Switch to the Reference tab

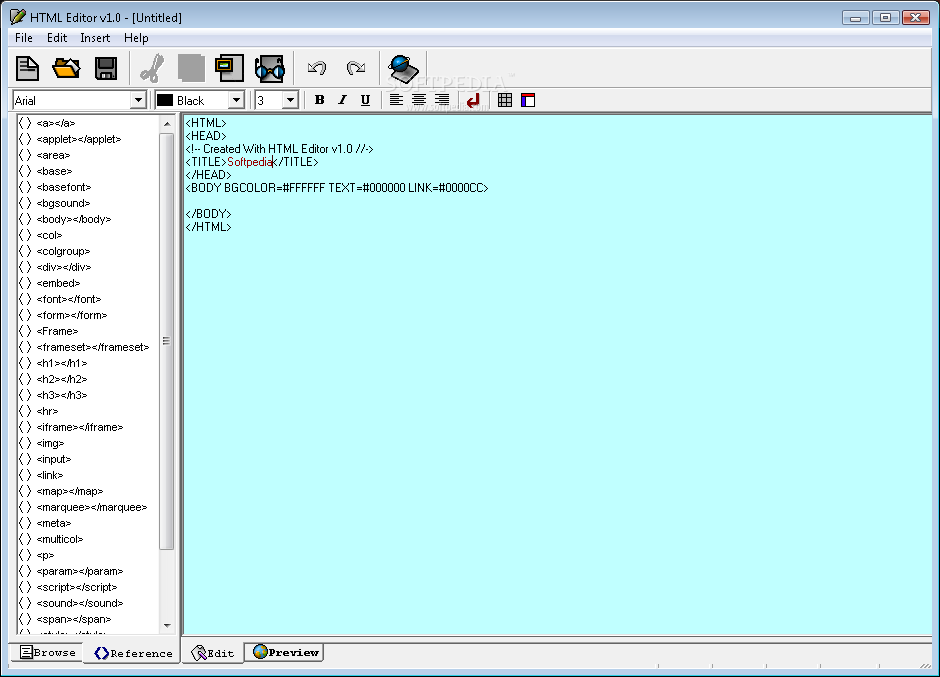[x=133, y=653]
